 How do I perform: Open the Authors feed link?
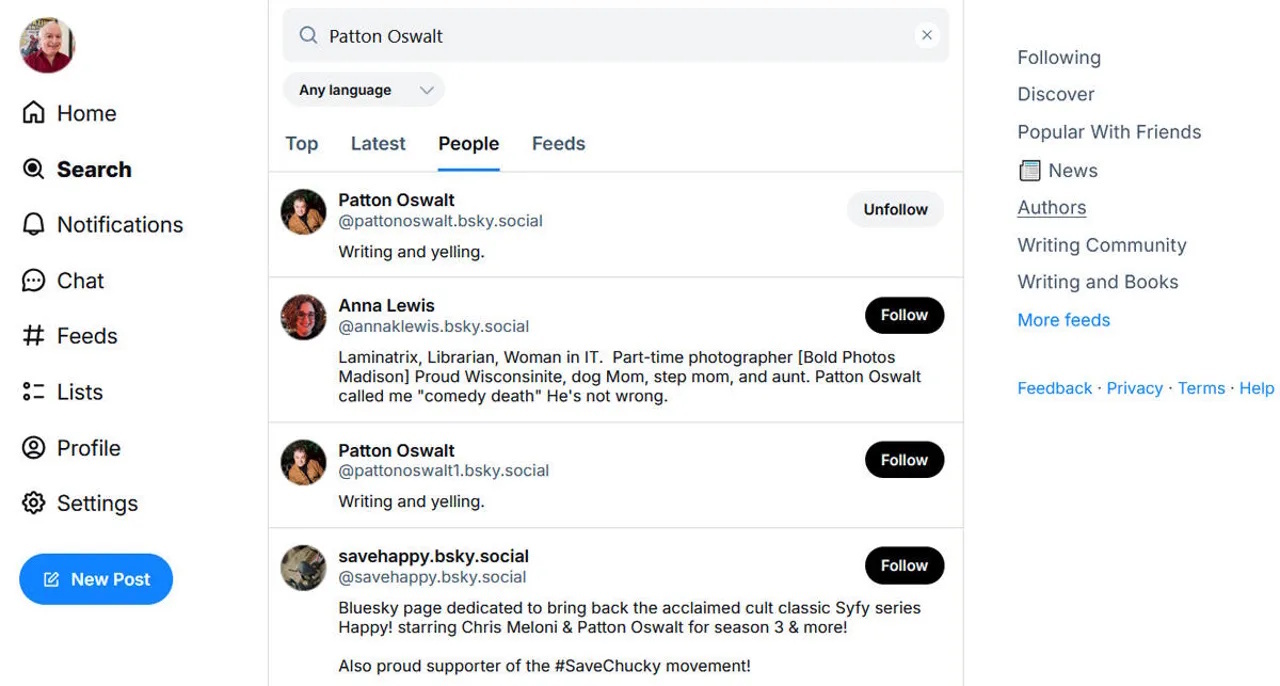click(x=1051, y=208)
